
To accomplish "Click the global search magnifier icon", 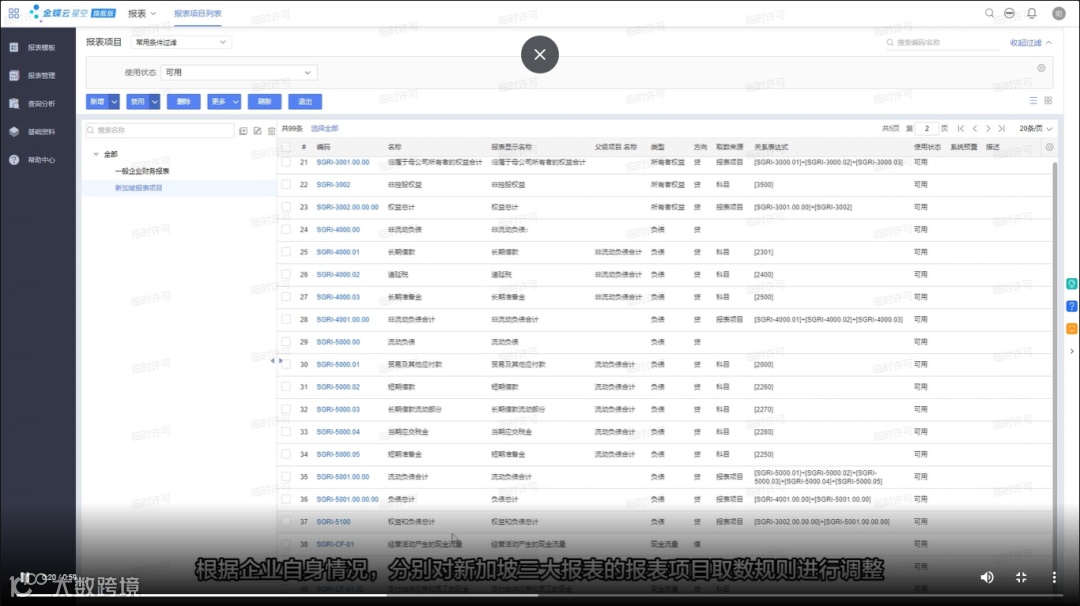I will click(989, 13).
